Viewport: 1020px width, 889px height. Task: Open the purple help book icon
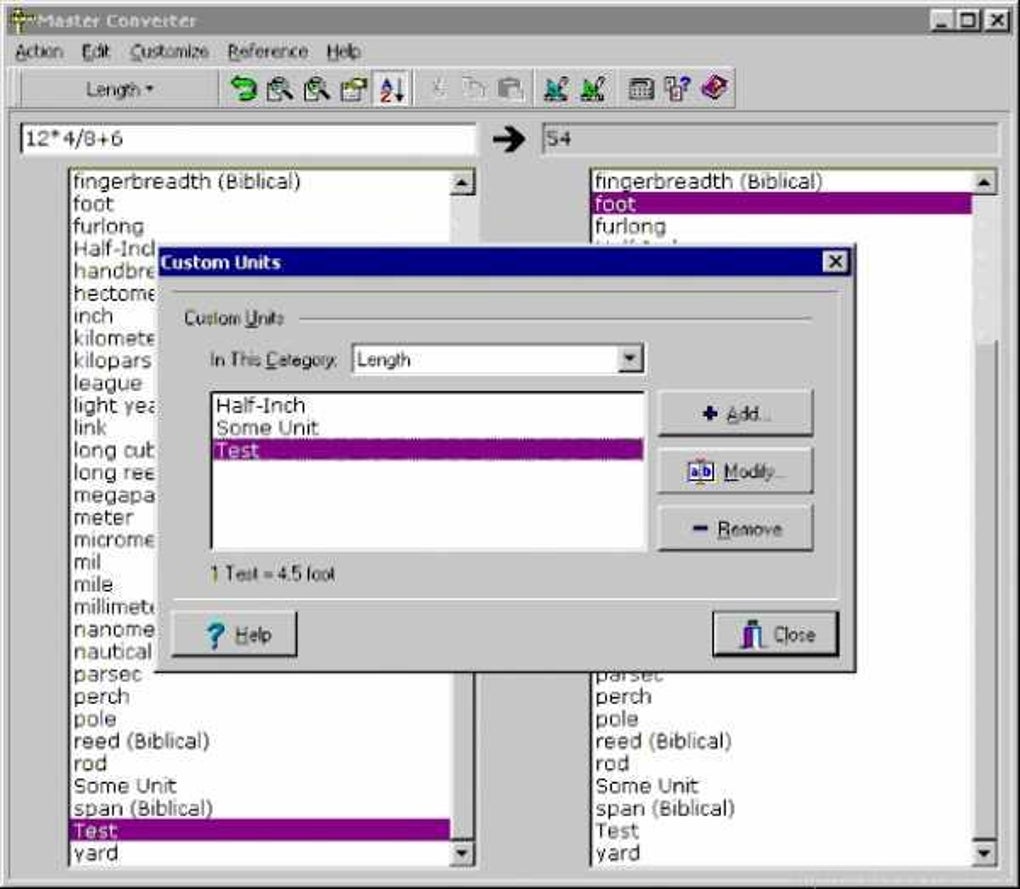[715, 88]
